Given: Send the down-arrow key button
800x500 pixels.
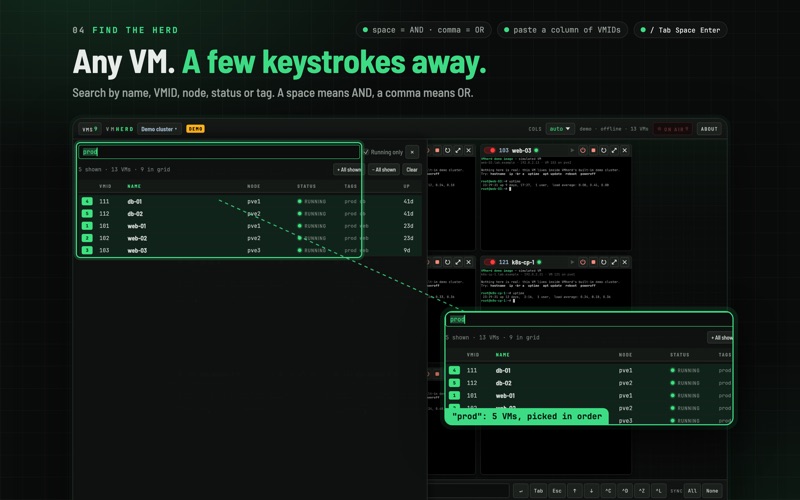Looking at the screenshot, I should click(x=591, y=491).
